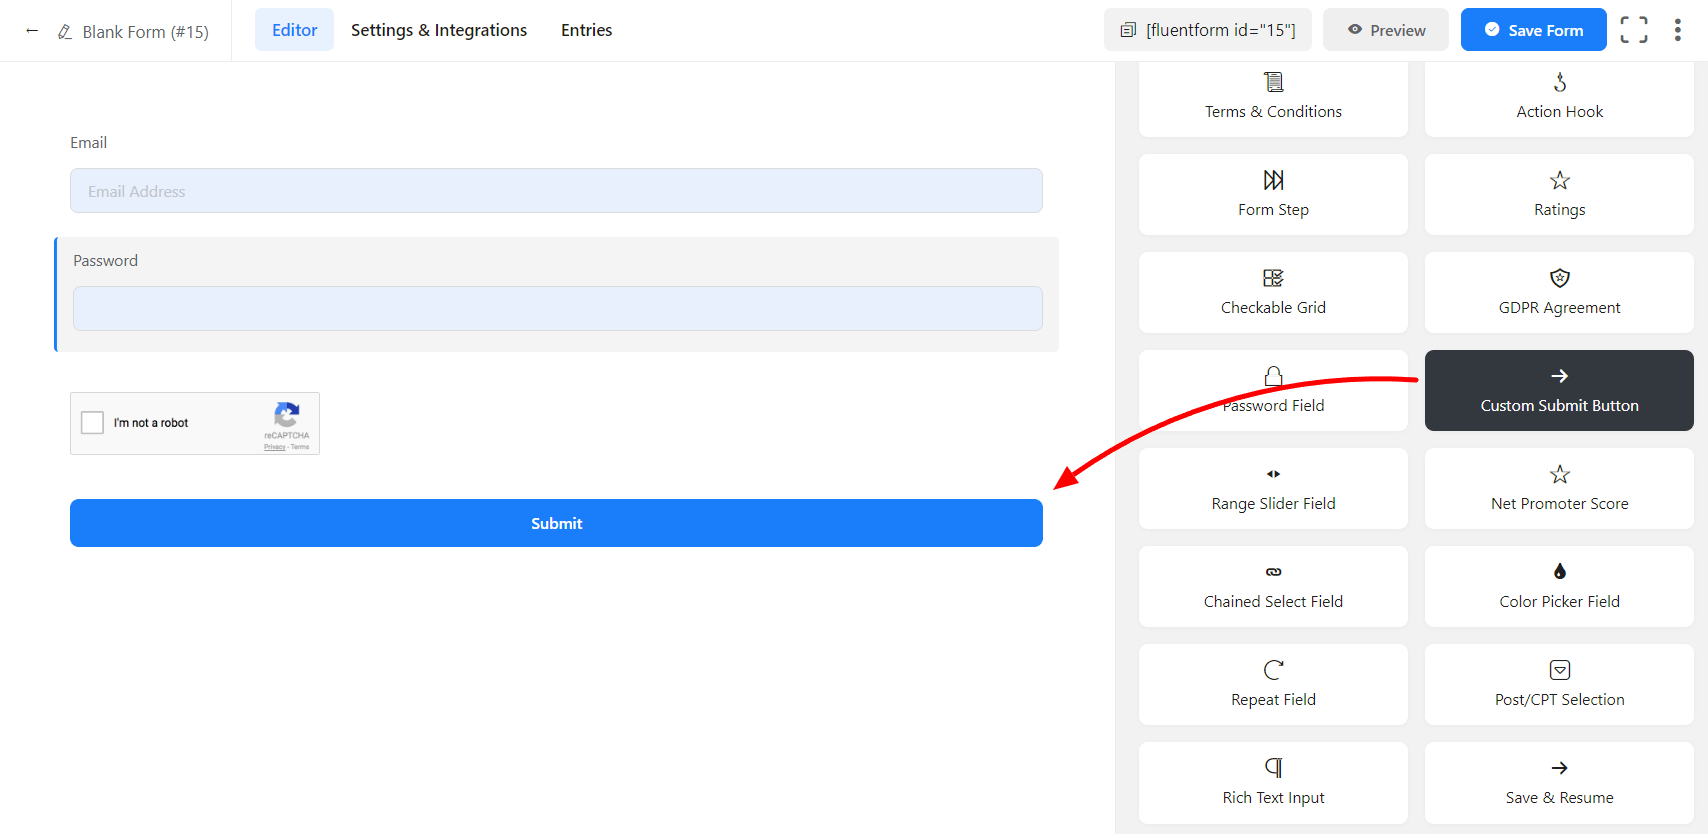
Task: Add the GDPR Agreement field
Action: (x=1558, y=292)
